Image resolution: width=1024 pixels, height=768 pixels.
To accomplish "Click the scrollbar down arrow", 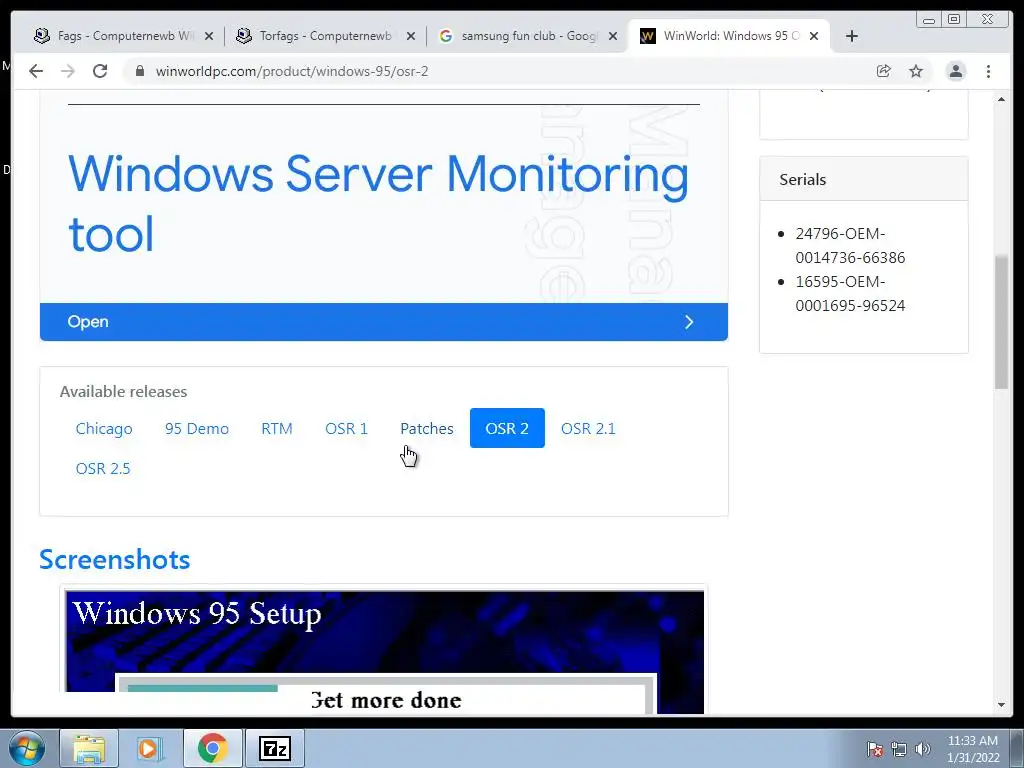I will 1001,705.
